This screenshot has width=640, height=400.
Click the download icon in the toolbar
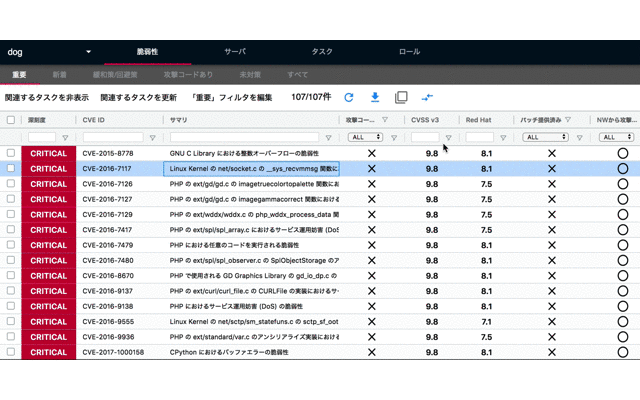tap(375, 97)
